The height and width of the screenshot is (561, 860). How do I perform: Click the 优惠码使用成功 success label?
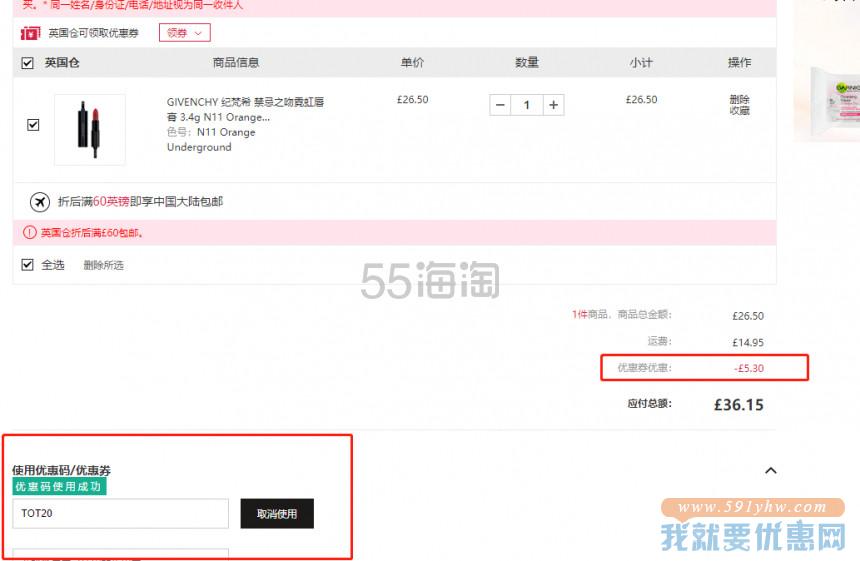pyautogui.click(x=59, y=486)
